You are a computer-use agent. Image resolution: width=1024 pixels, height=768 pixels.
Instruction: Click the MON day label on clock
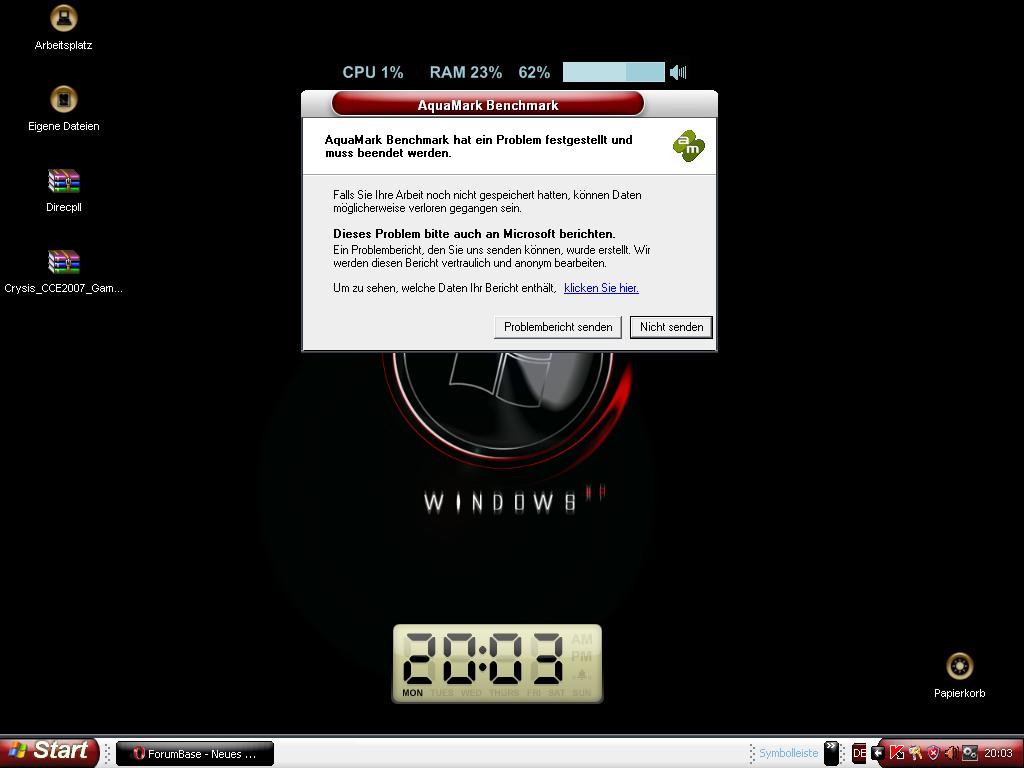(x=412, y=692)
